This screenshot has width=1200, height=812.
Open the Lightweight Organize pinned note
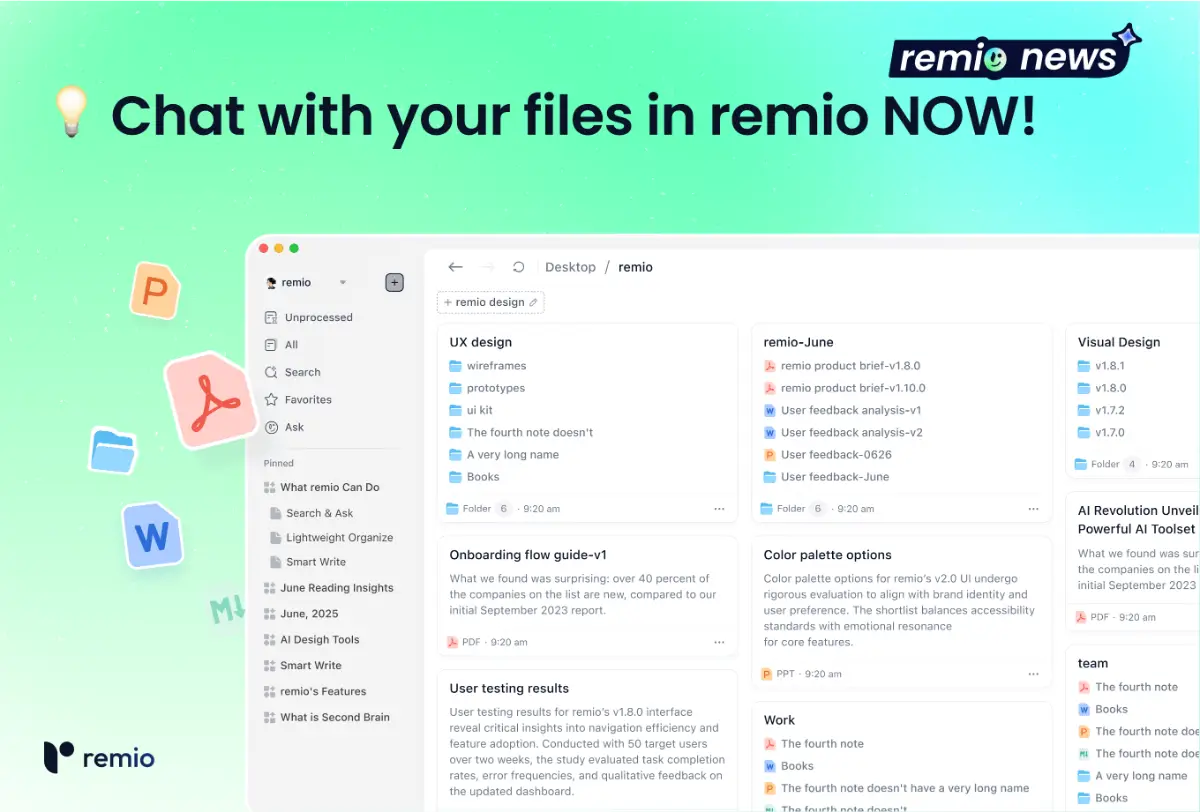(x=339, y=537)
